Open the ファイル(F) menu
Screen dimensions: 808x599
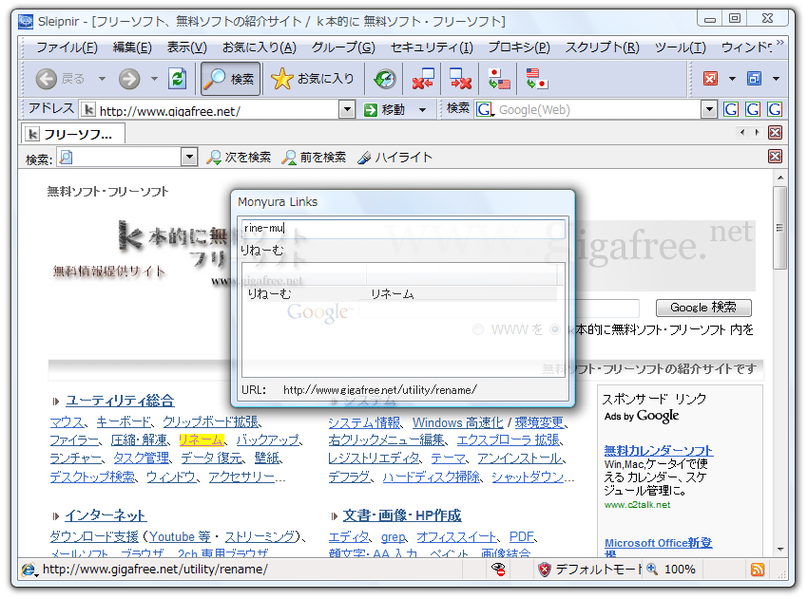[67, 47]
